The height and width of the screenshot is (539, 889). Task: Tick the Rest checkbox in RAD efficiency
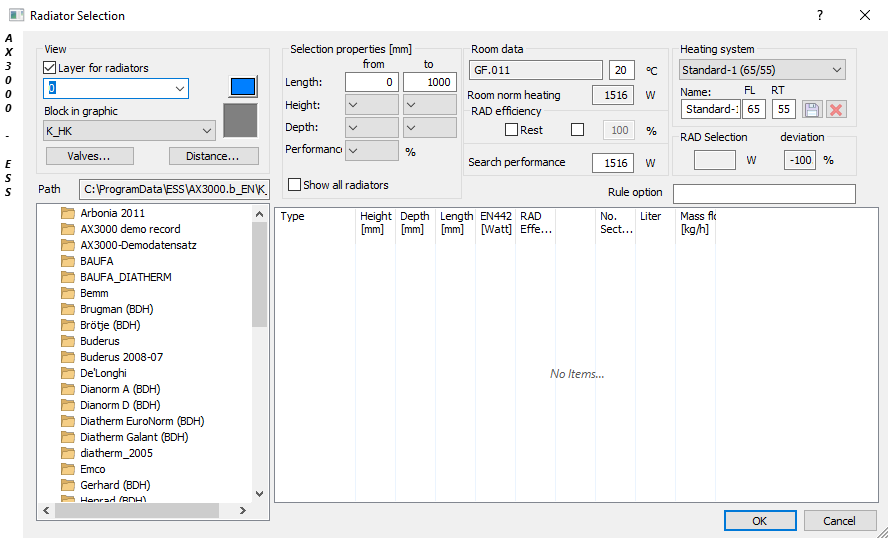pyautogui.click(x=511, y=130)
